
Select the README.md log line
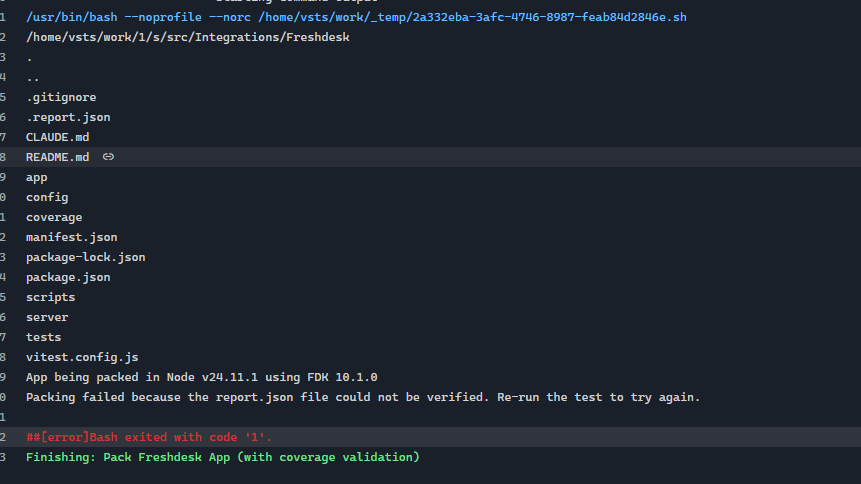[x=57, y=157]
